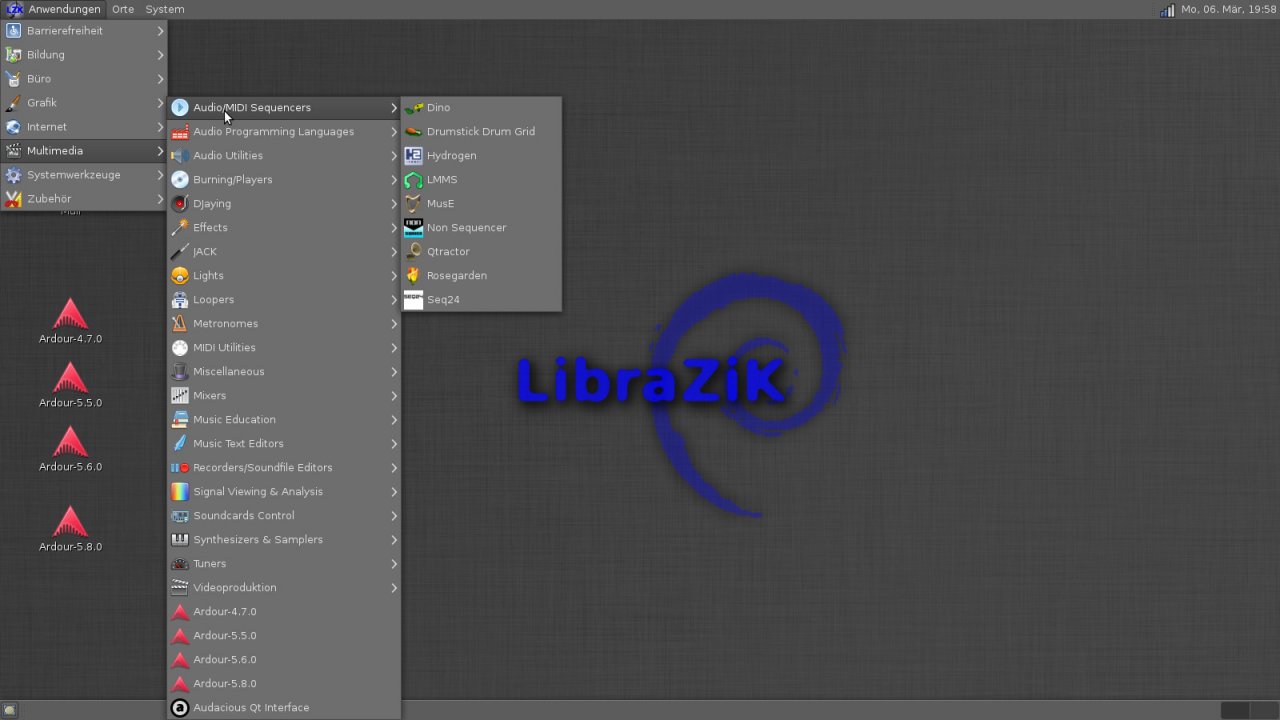Open MusE sequencer icon
Image resolution: width=1280 pixels, height=720 pixels.
point(413,204)
